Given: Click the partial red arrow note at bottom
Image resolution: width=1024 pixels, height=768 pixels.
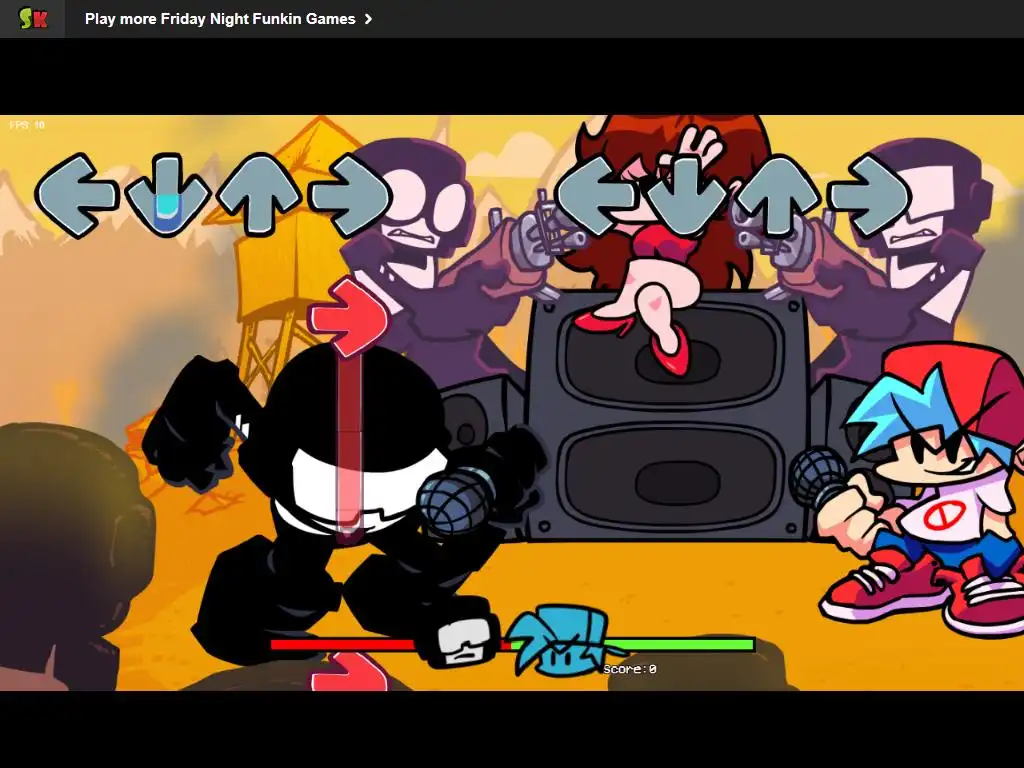Looking at the screenshot, I should point(349,672).
